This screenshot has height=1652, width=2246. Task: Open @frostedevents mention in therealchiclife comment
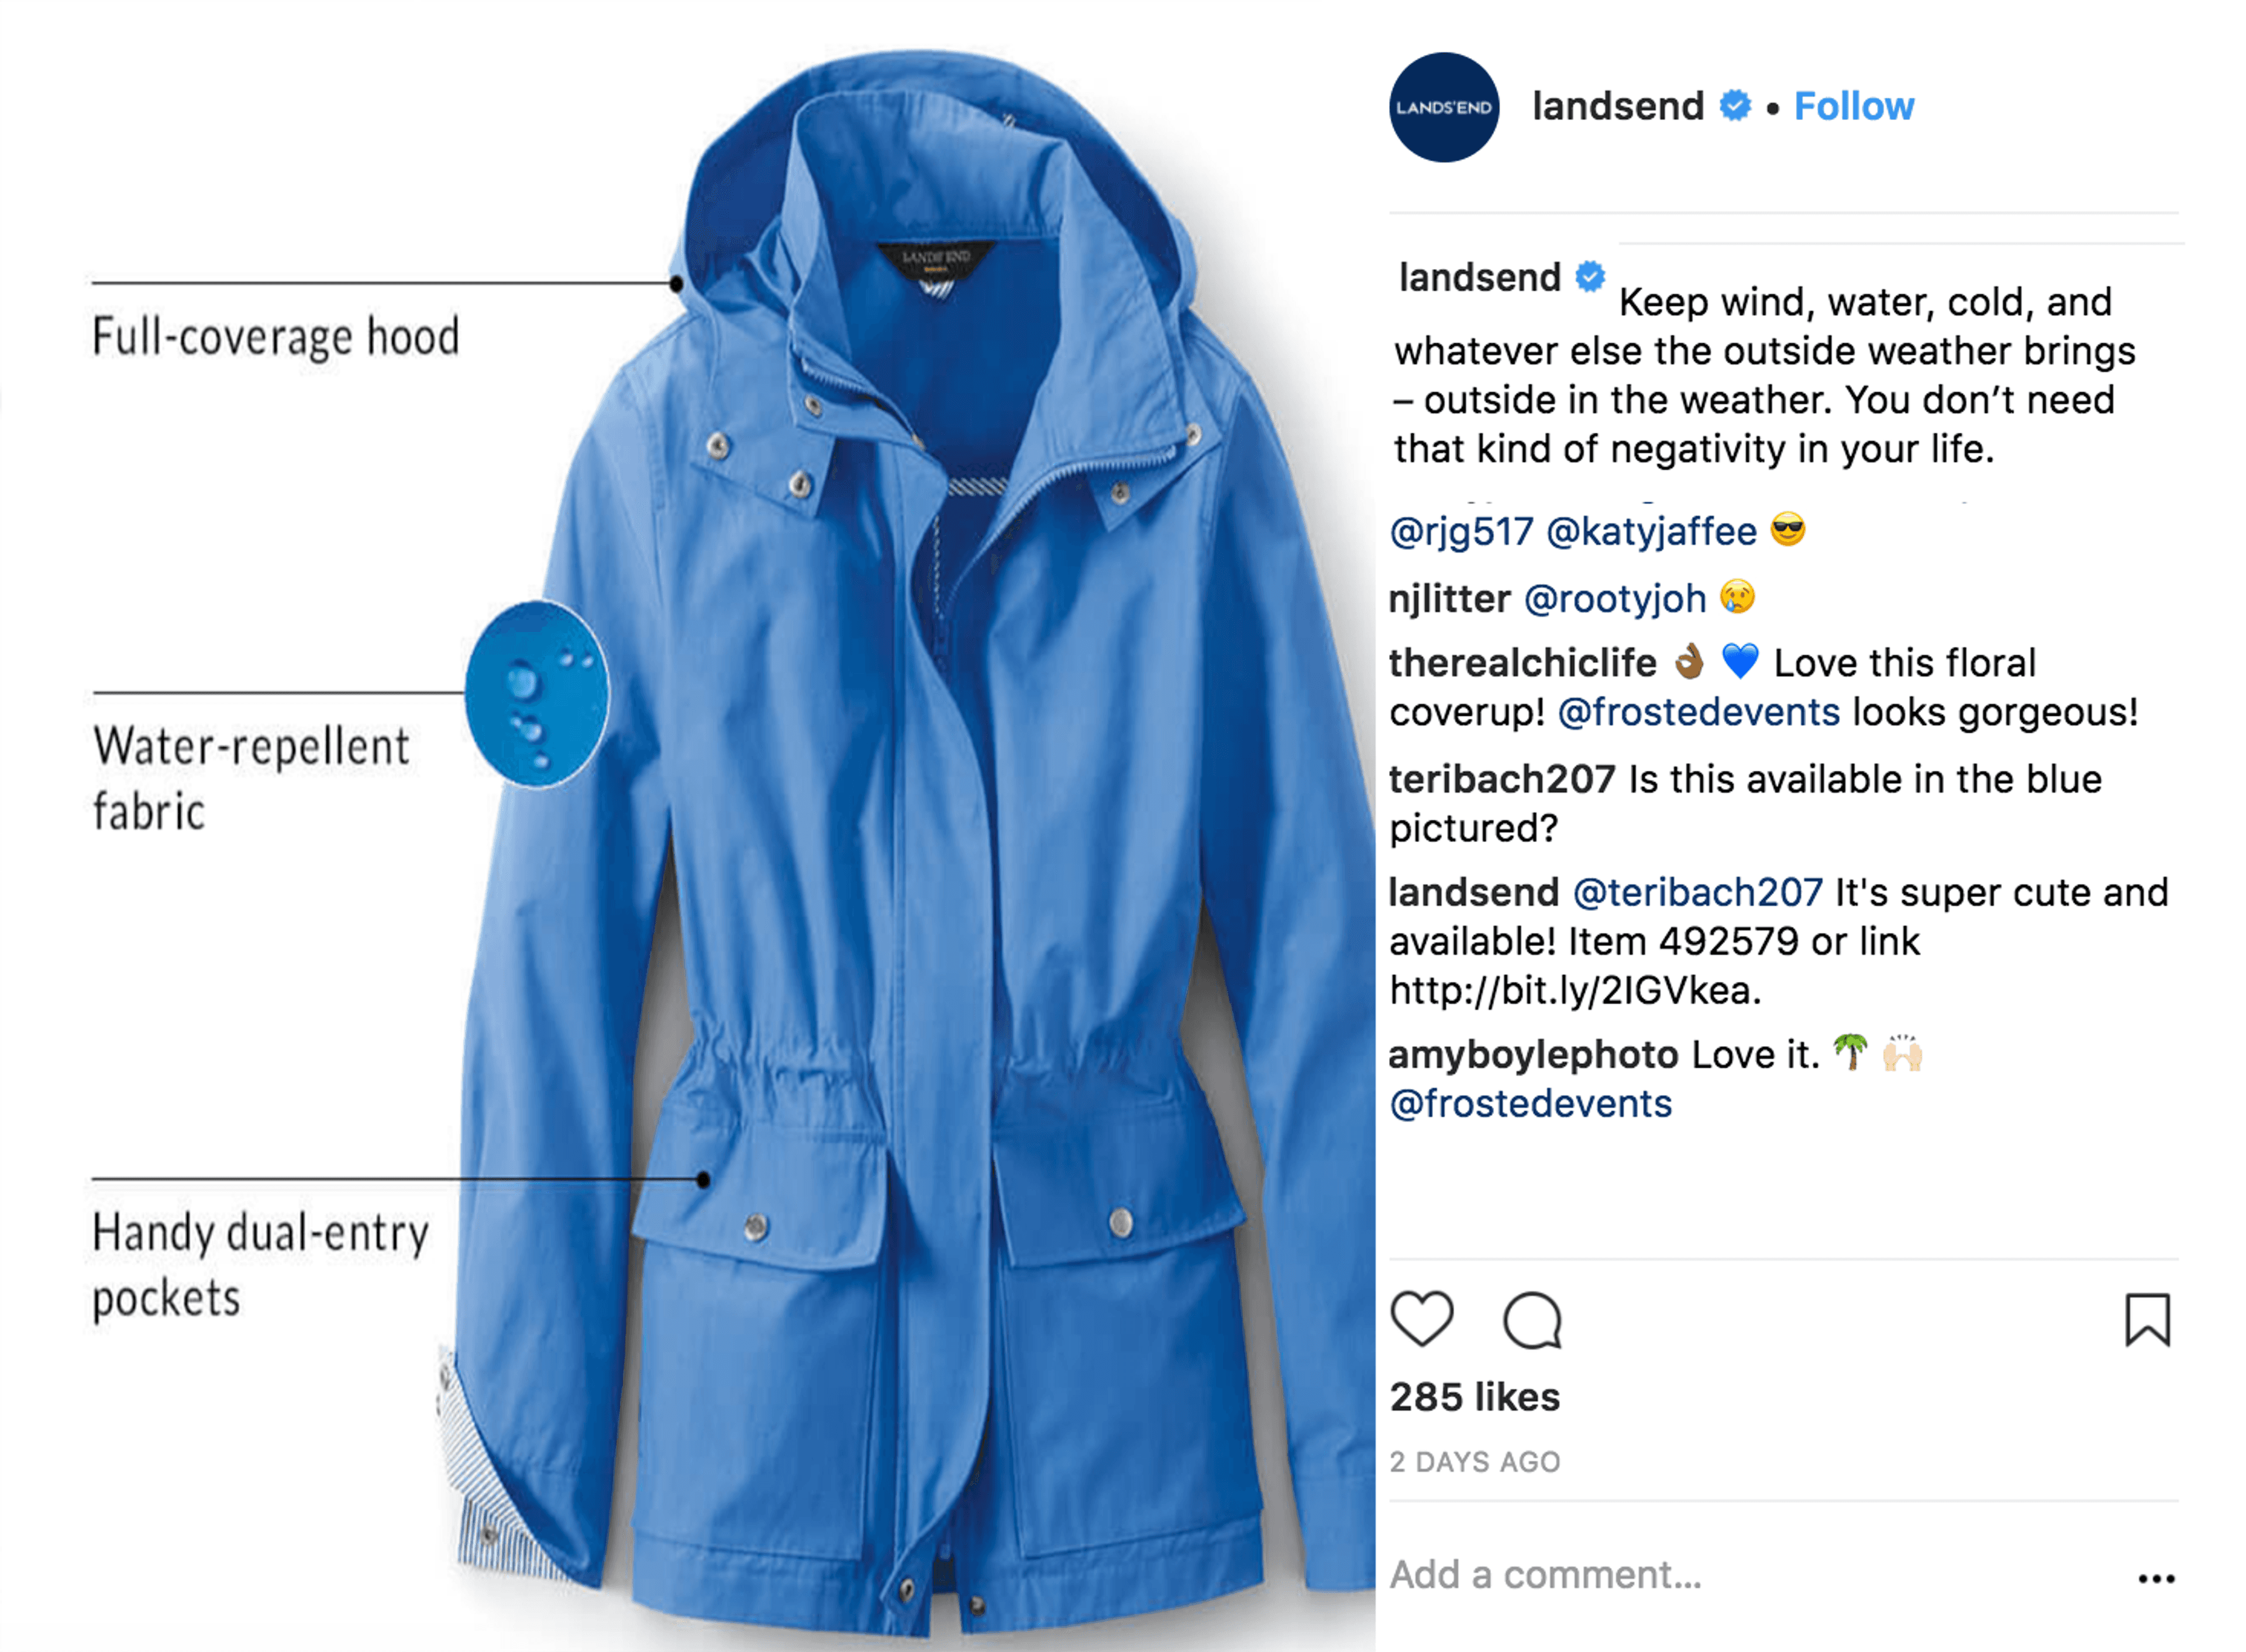coord(1698,712)
